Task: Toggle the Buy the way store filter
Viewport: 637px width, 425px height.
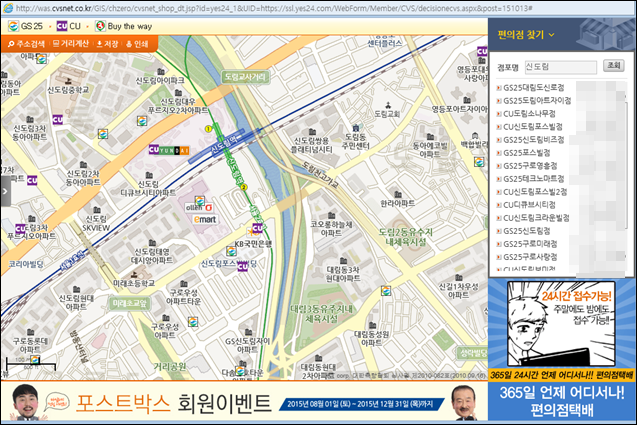Action: (124, 26)
